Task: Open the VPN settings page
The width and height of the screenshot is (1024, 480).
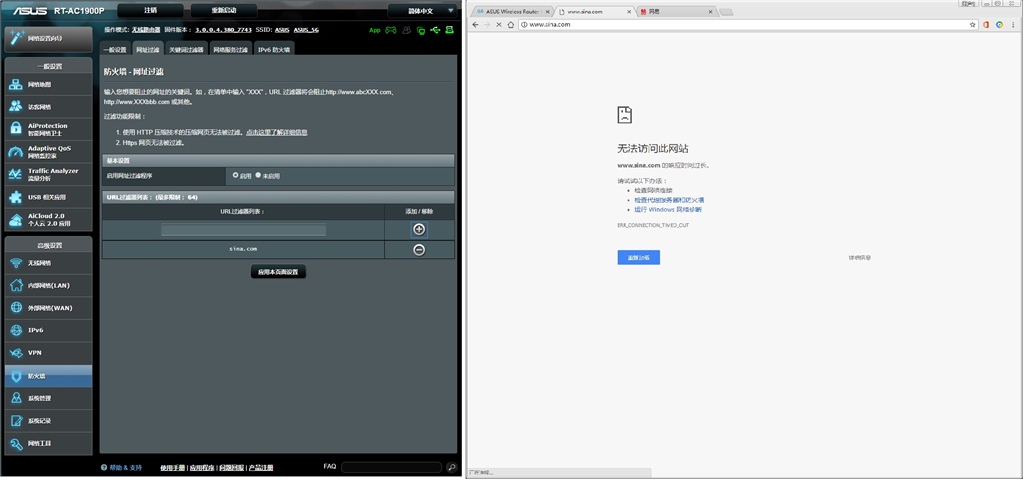Action: (x=48, y=353)
